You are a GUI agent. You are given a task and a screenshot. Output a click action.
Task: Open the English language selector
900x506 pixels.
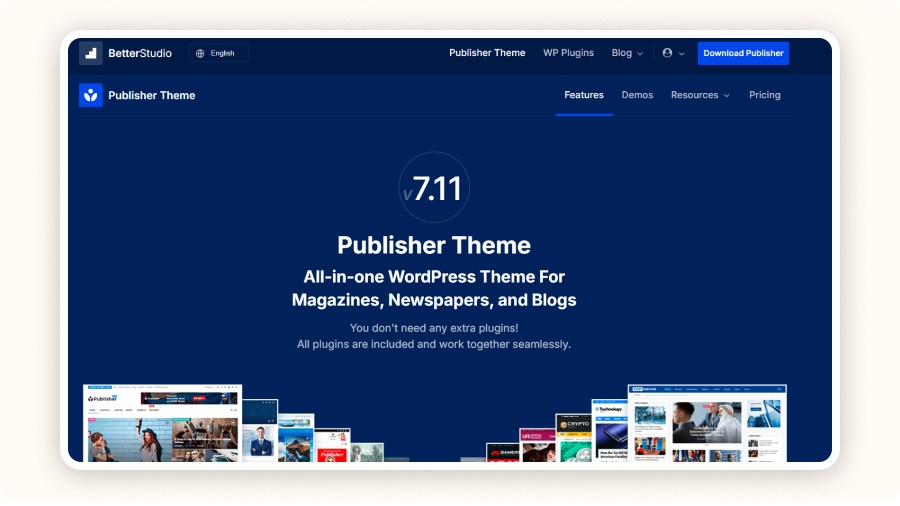[219, 53]
